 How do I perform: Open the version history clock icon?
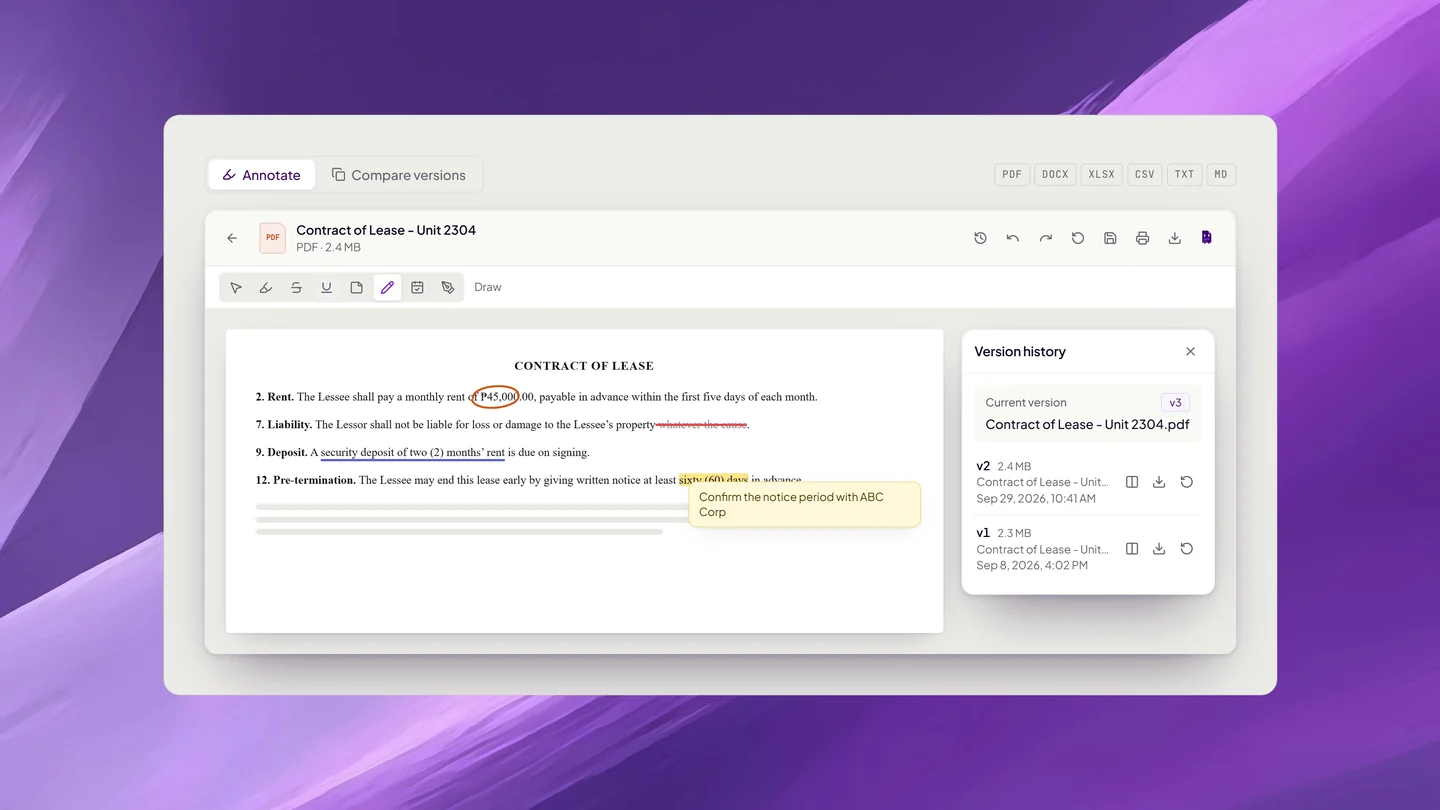coord(980,238)
